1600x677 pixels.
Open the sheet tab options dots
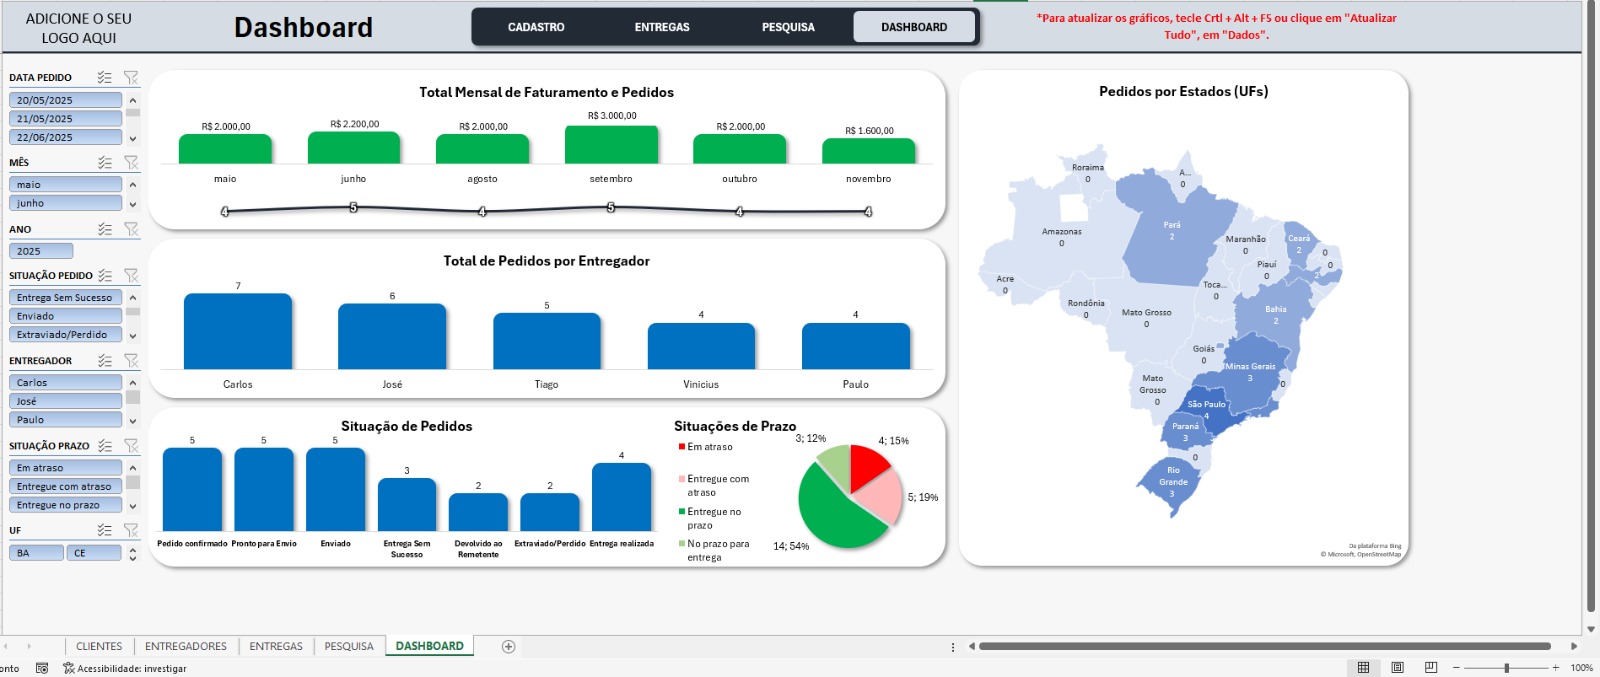coord(952,647)
